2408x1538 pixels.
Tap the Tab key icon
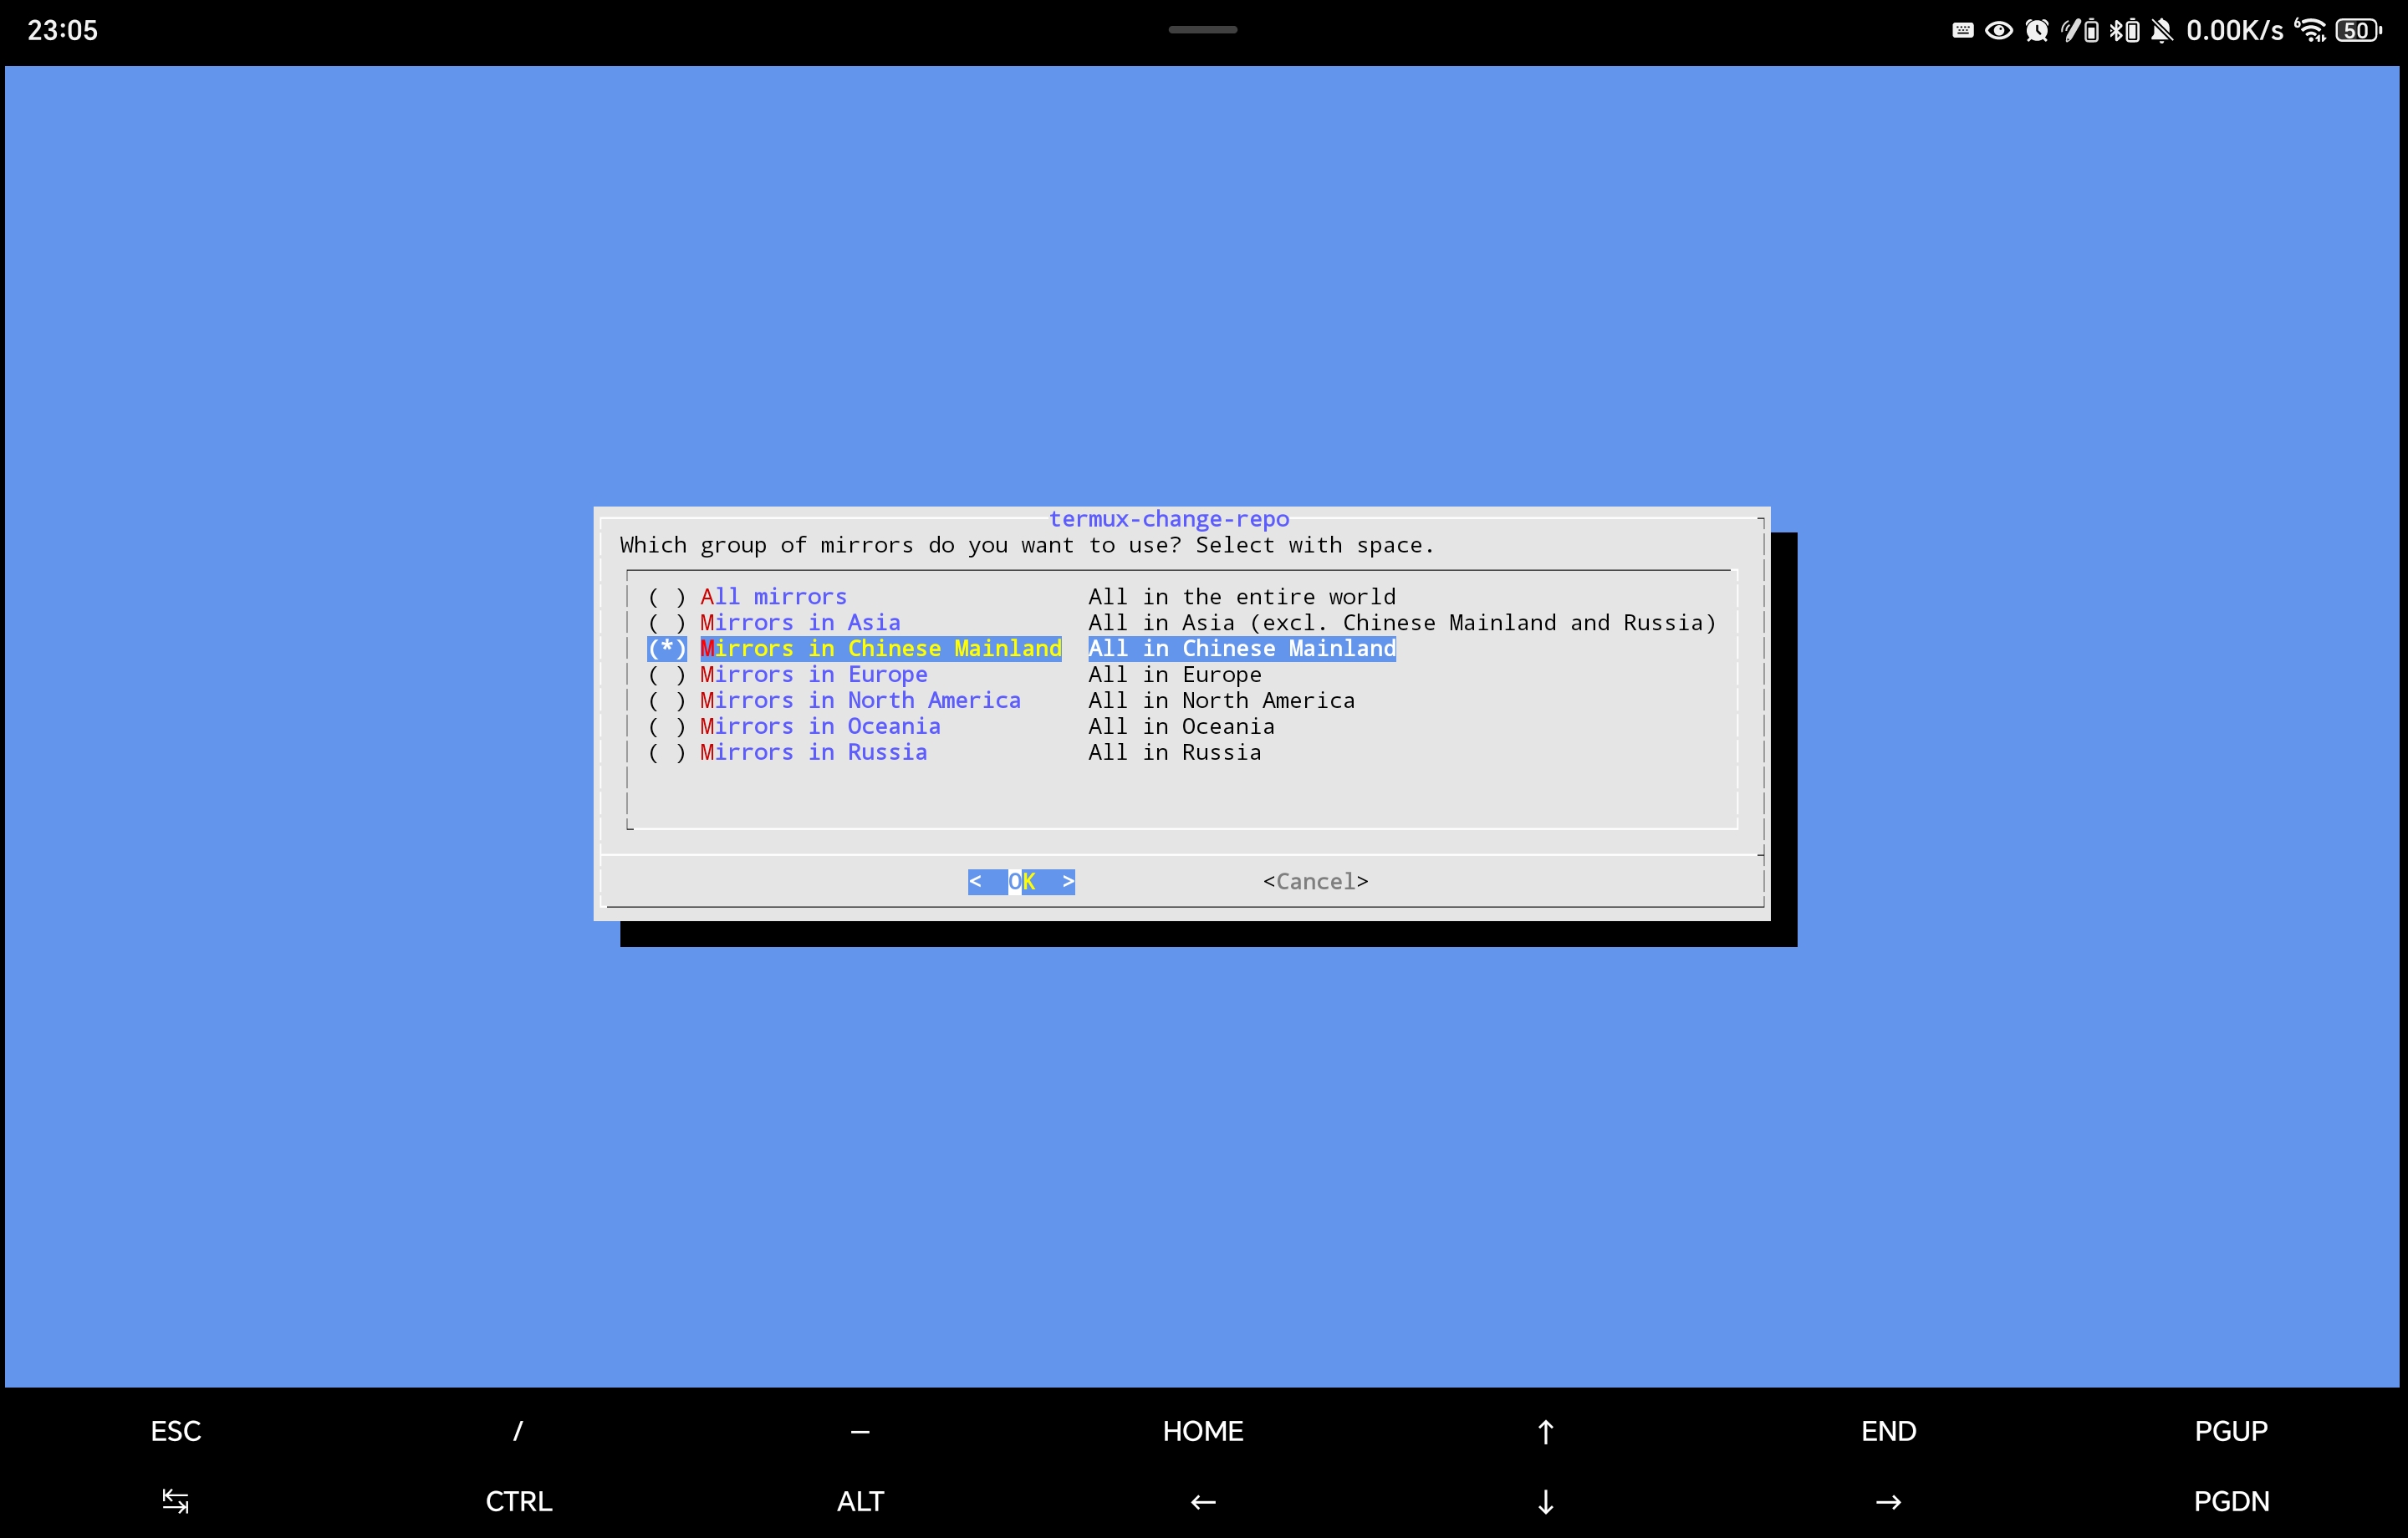175,1501
